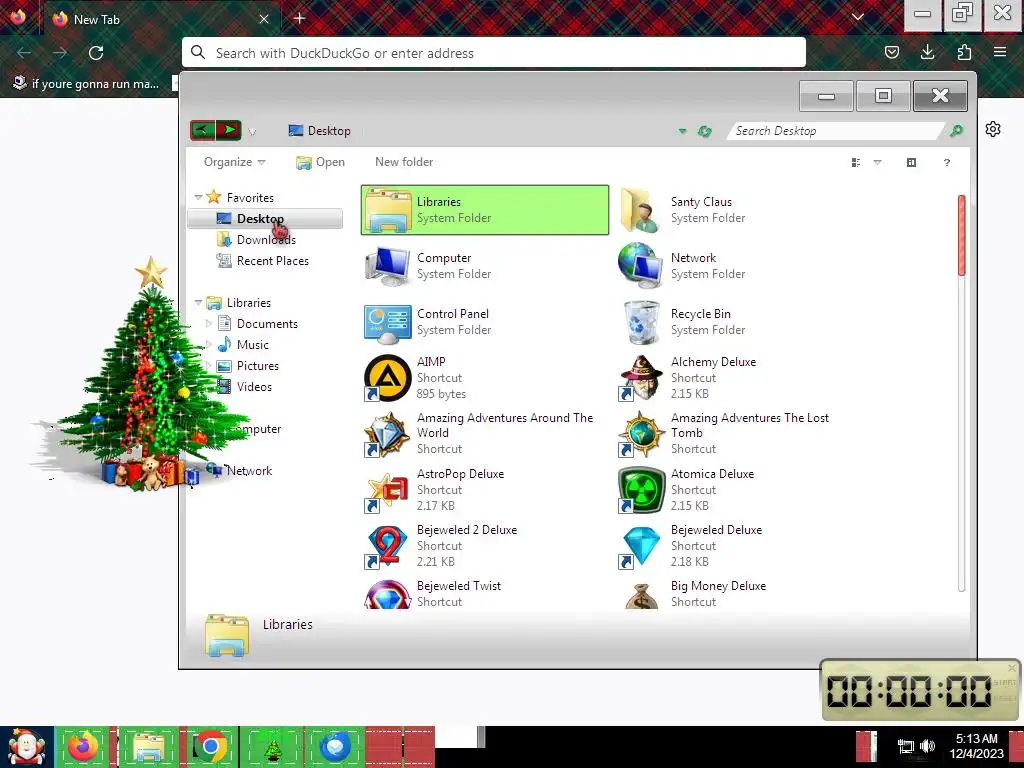The width and height of the screenshot is (1024, 768).
Task: Open the views options dropdown arrow
Action: point(878,163)
